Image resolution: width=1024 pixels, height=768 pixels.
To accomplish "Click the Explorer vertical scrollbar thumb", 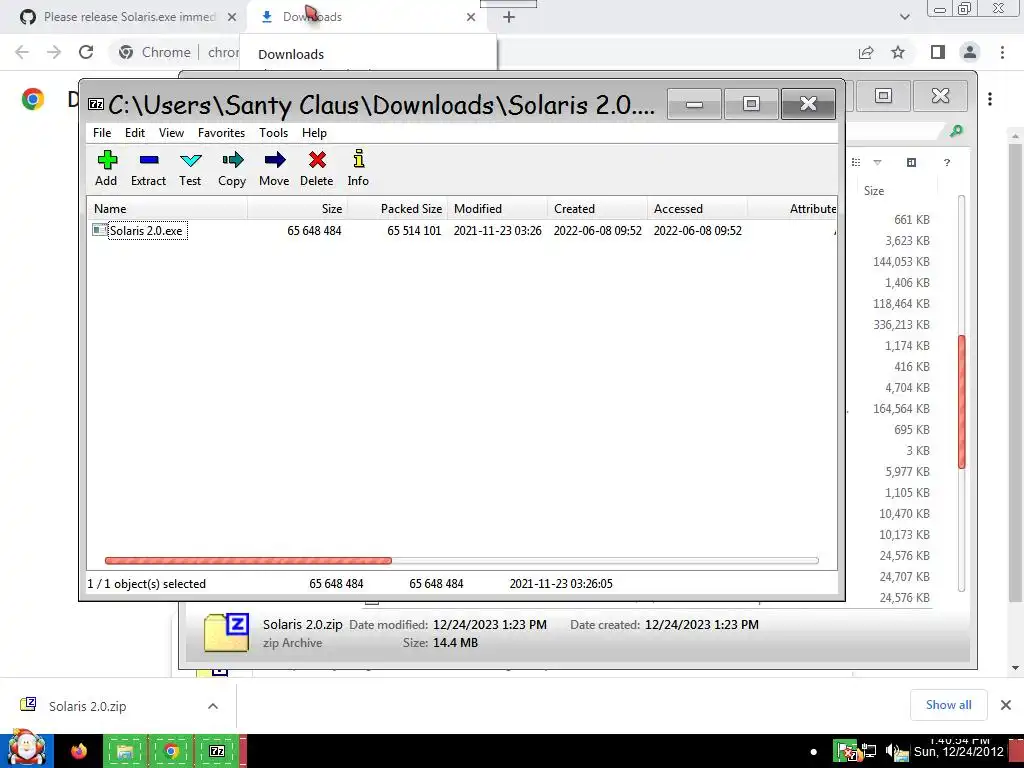I will click(x=961, y=401).
